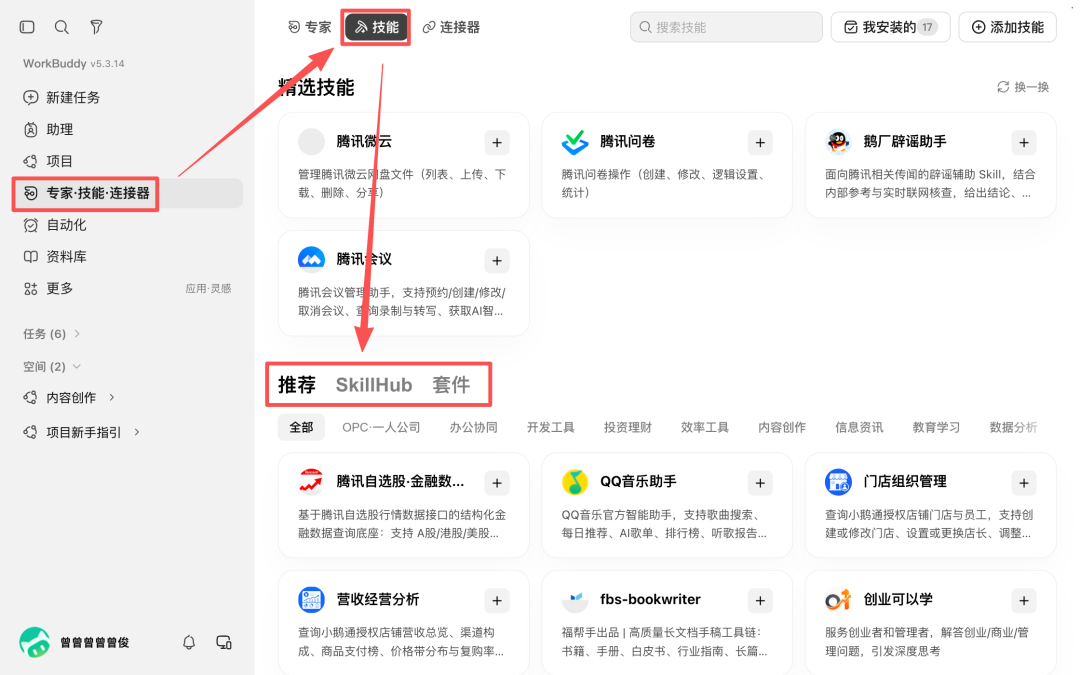The width and height of the screenshot is (1080, 675).
Task: Add the 腾讯微云 skill with plus
Action: pos(497,143)
